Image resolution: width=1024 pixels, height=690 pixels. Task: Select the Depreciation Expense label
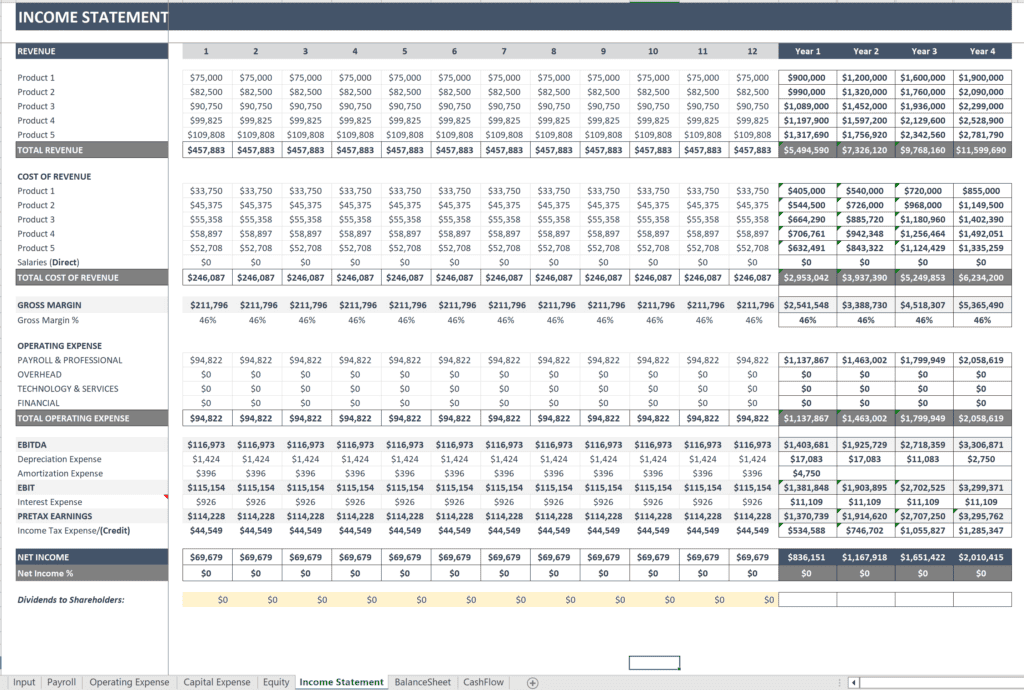(x=59, y=460)
